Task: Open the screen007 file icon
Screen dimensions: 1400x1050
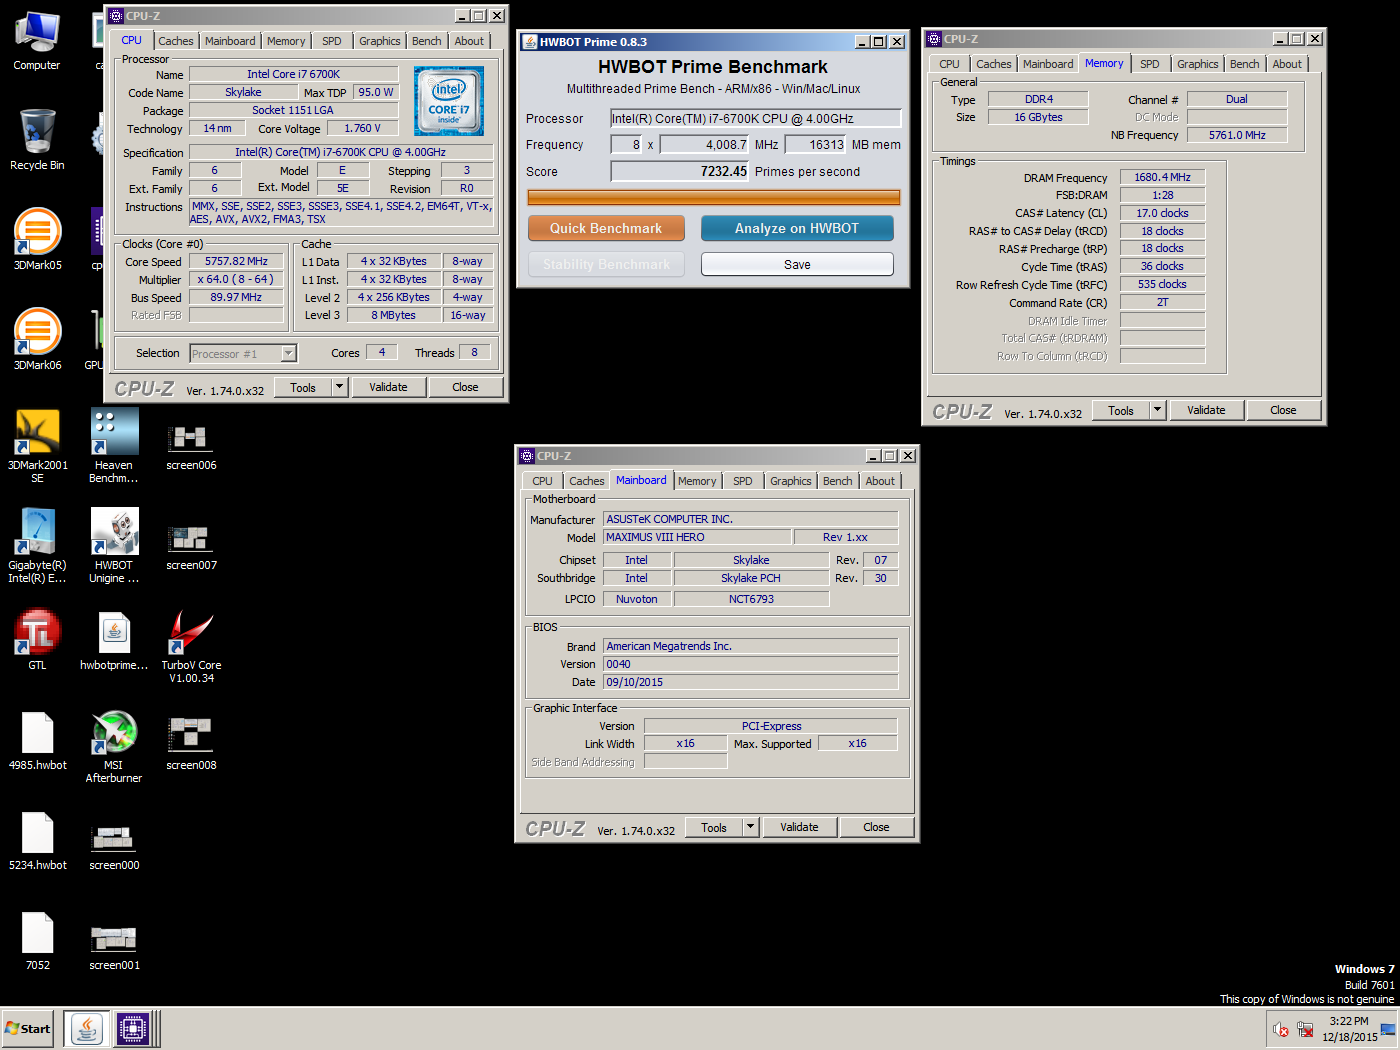Action: pos(191,546)
